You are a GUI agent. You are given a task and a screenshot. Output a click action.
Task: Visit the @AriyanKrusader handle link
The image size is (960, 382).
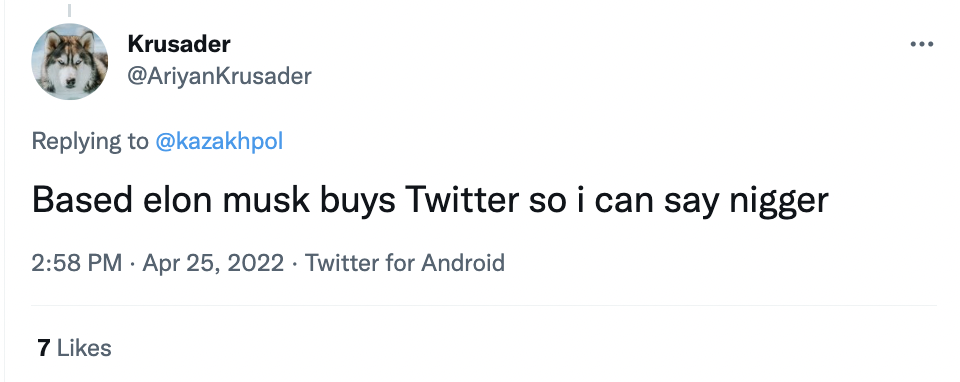point(219,76)
